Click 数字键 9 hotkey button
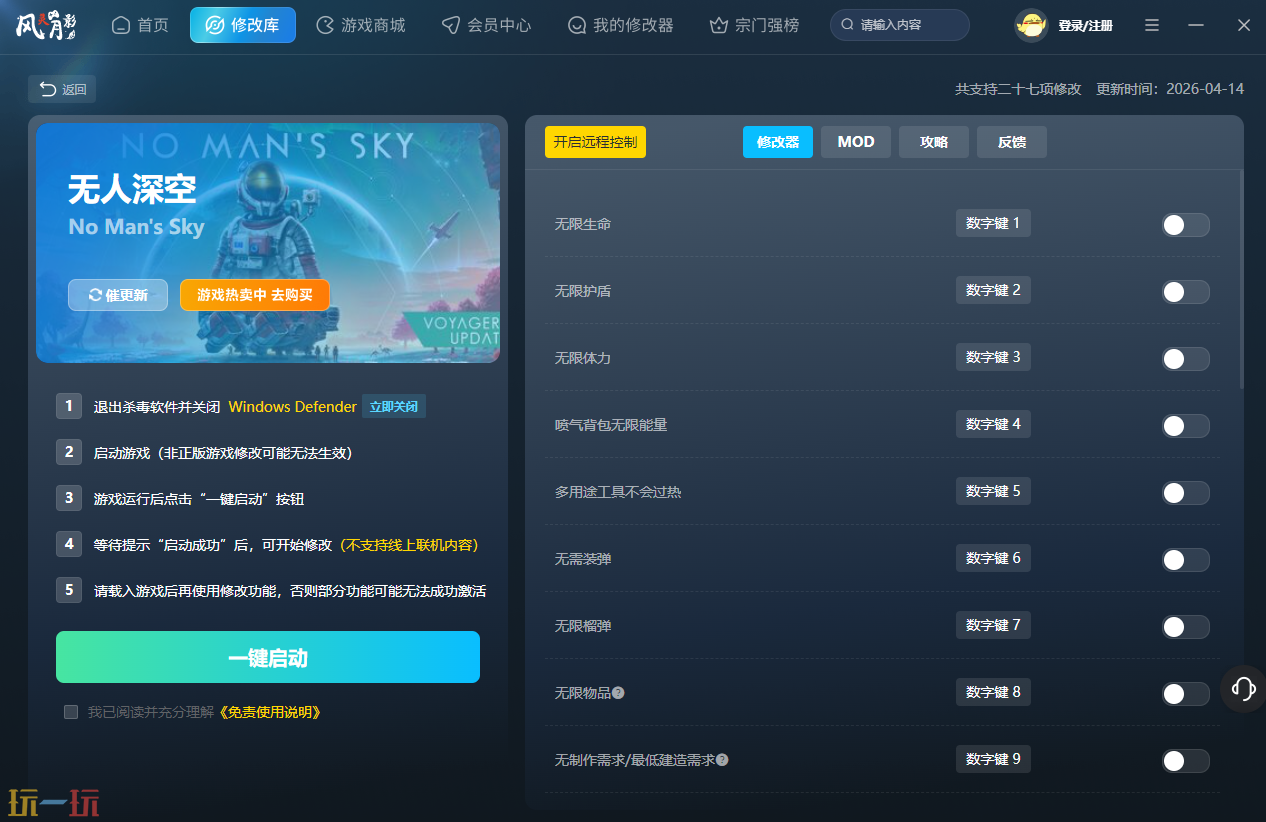The width and height of the screenshot is (1266, 822). click(x=993, y=759)
